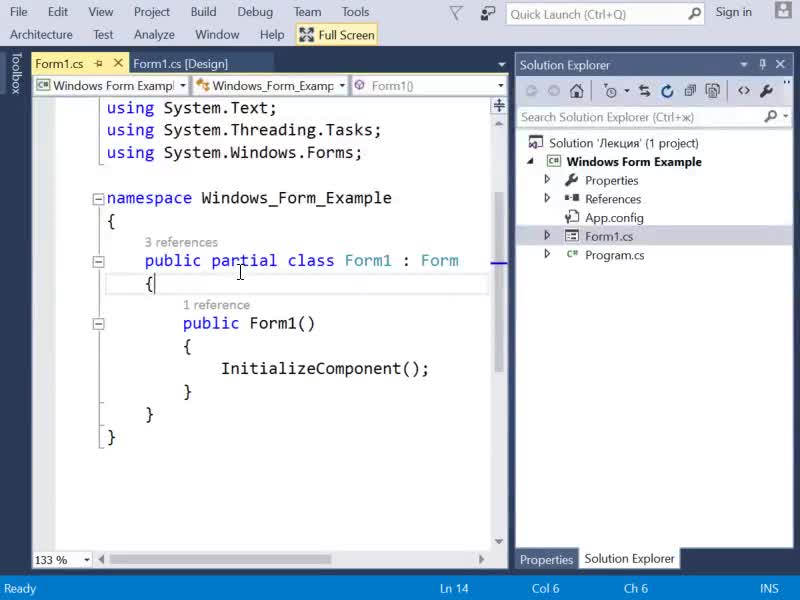800x600 pixels.
Task: Click the Form1.cs form icon in the tree
Action: [571, 236]
